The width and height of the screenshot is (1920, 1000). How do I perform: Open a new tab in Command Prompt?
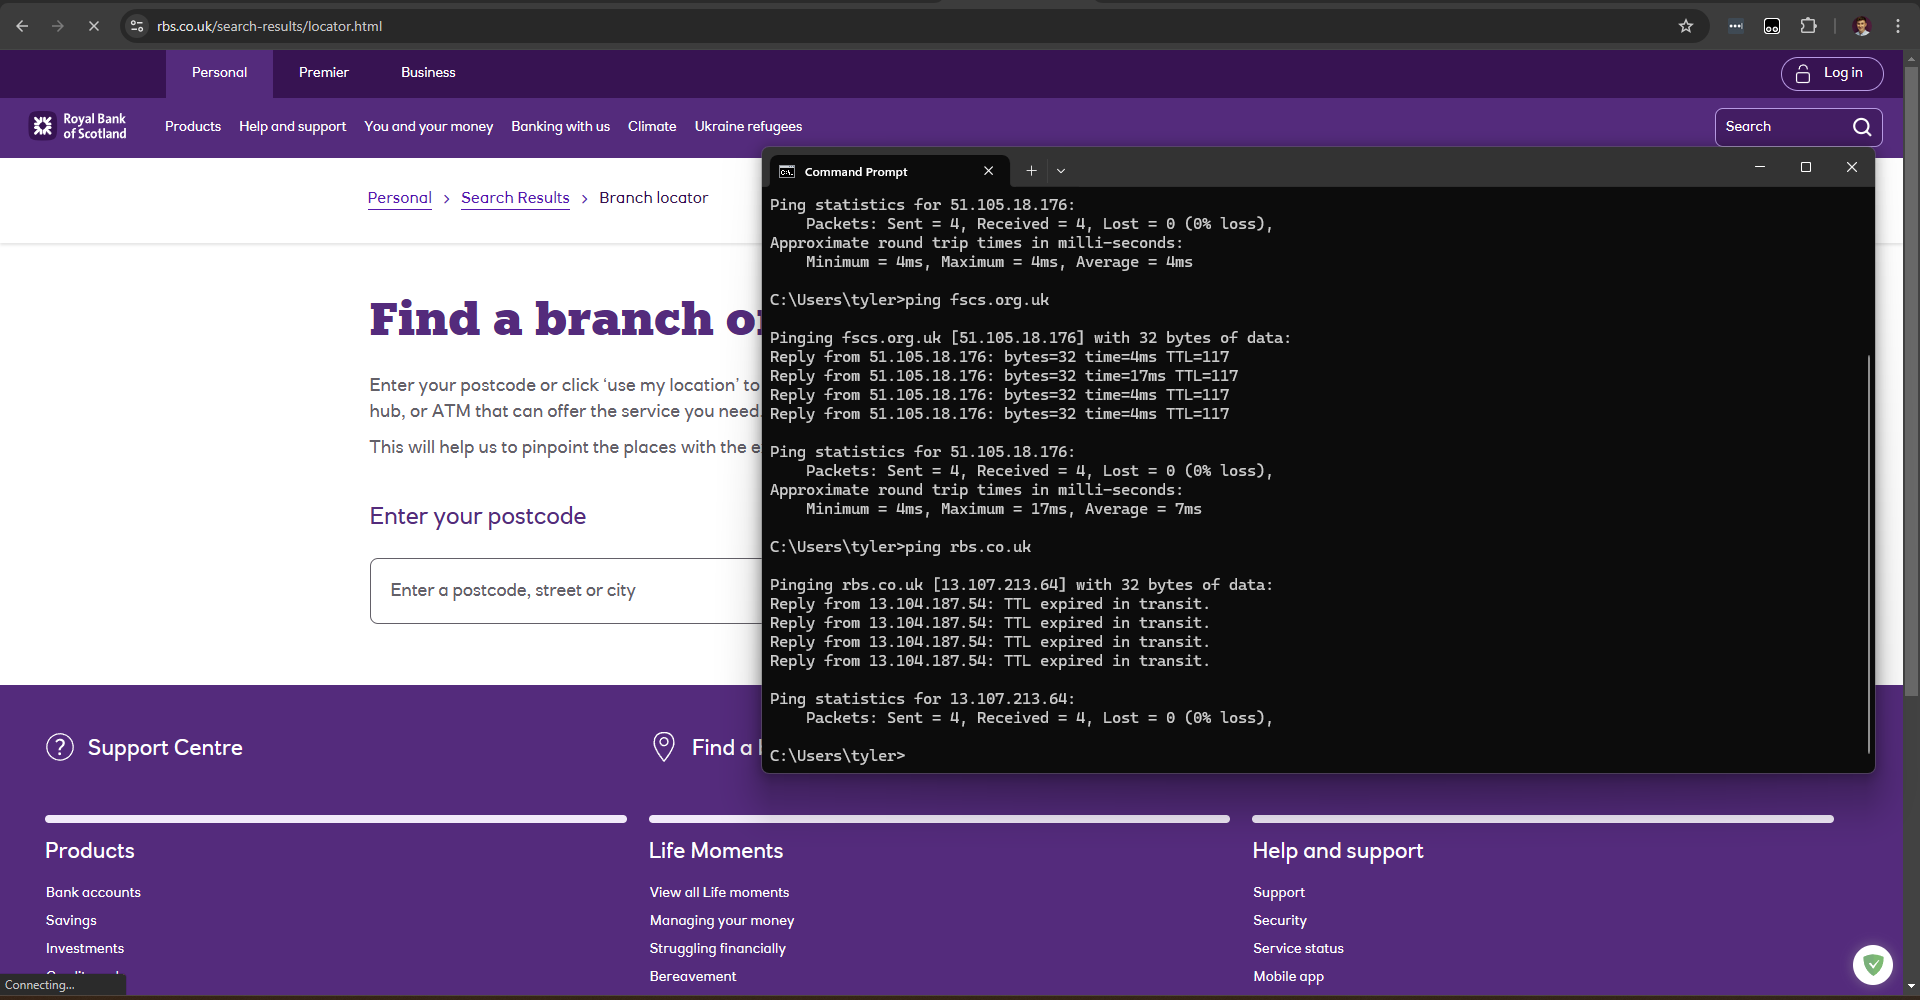(x=1031, y=171)
